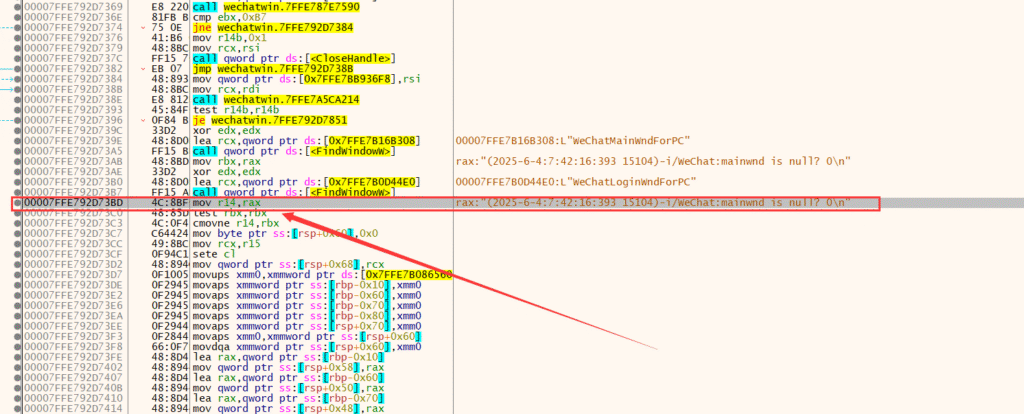
Task: Toggle breakpoint dot at address 00007FFE792D738E
Action: tap(17, 99)
